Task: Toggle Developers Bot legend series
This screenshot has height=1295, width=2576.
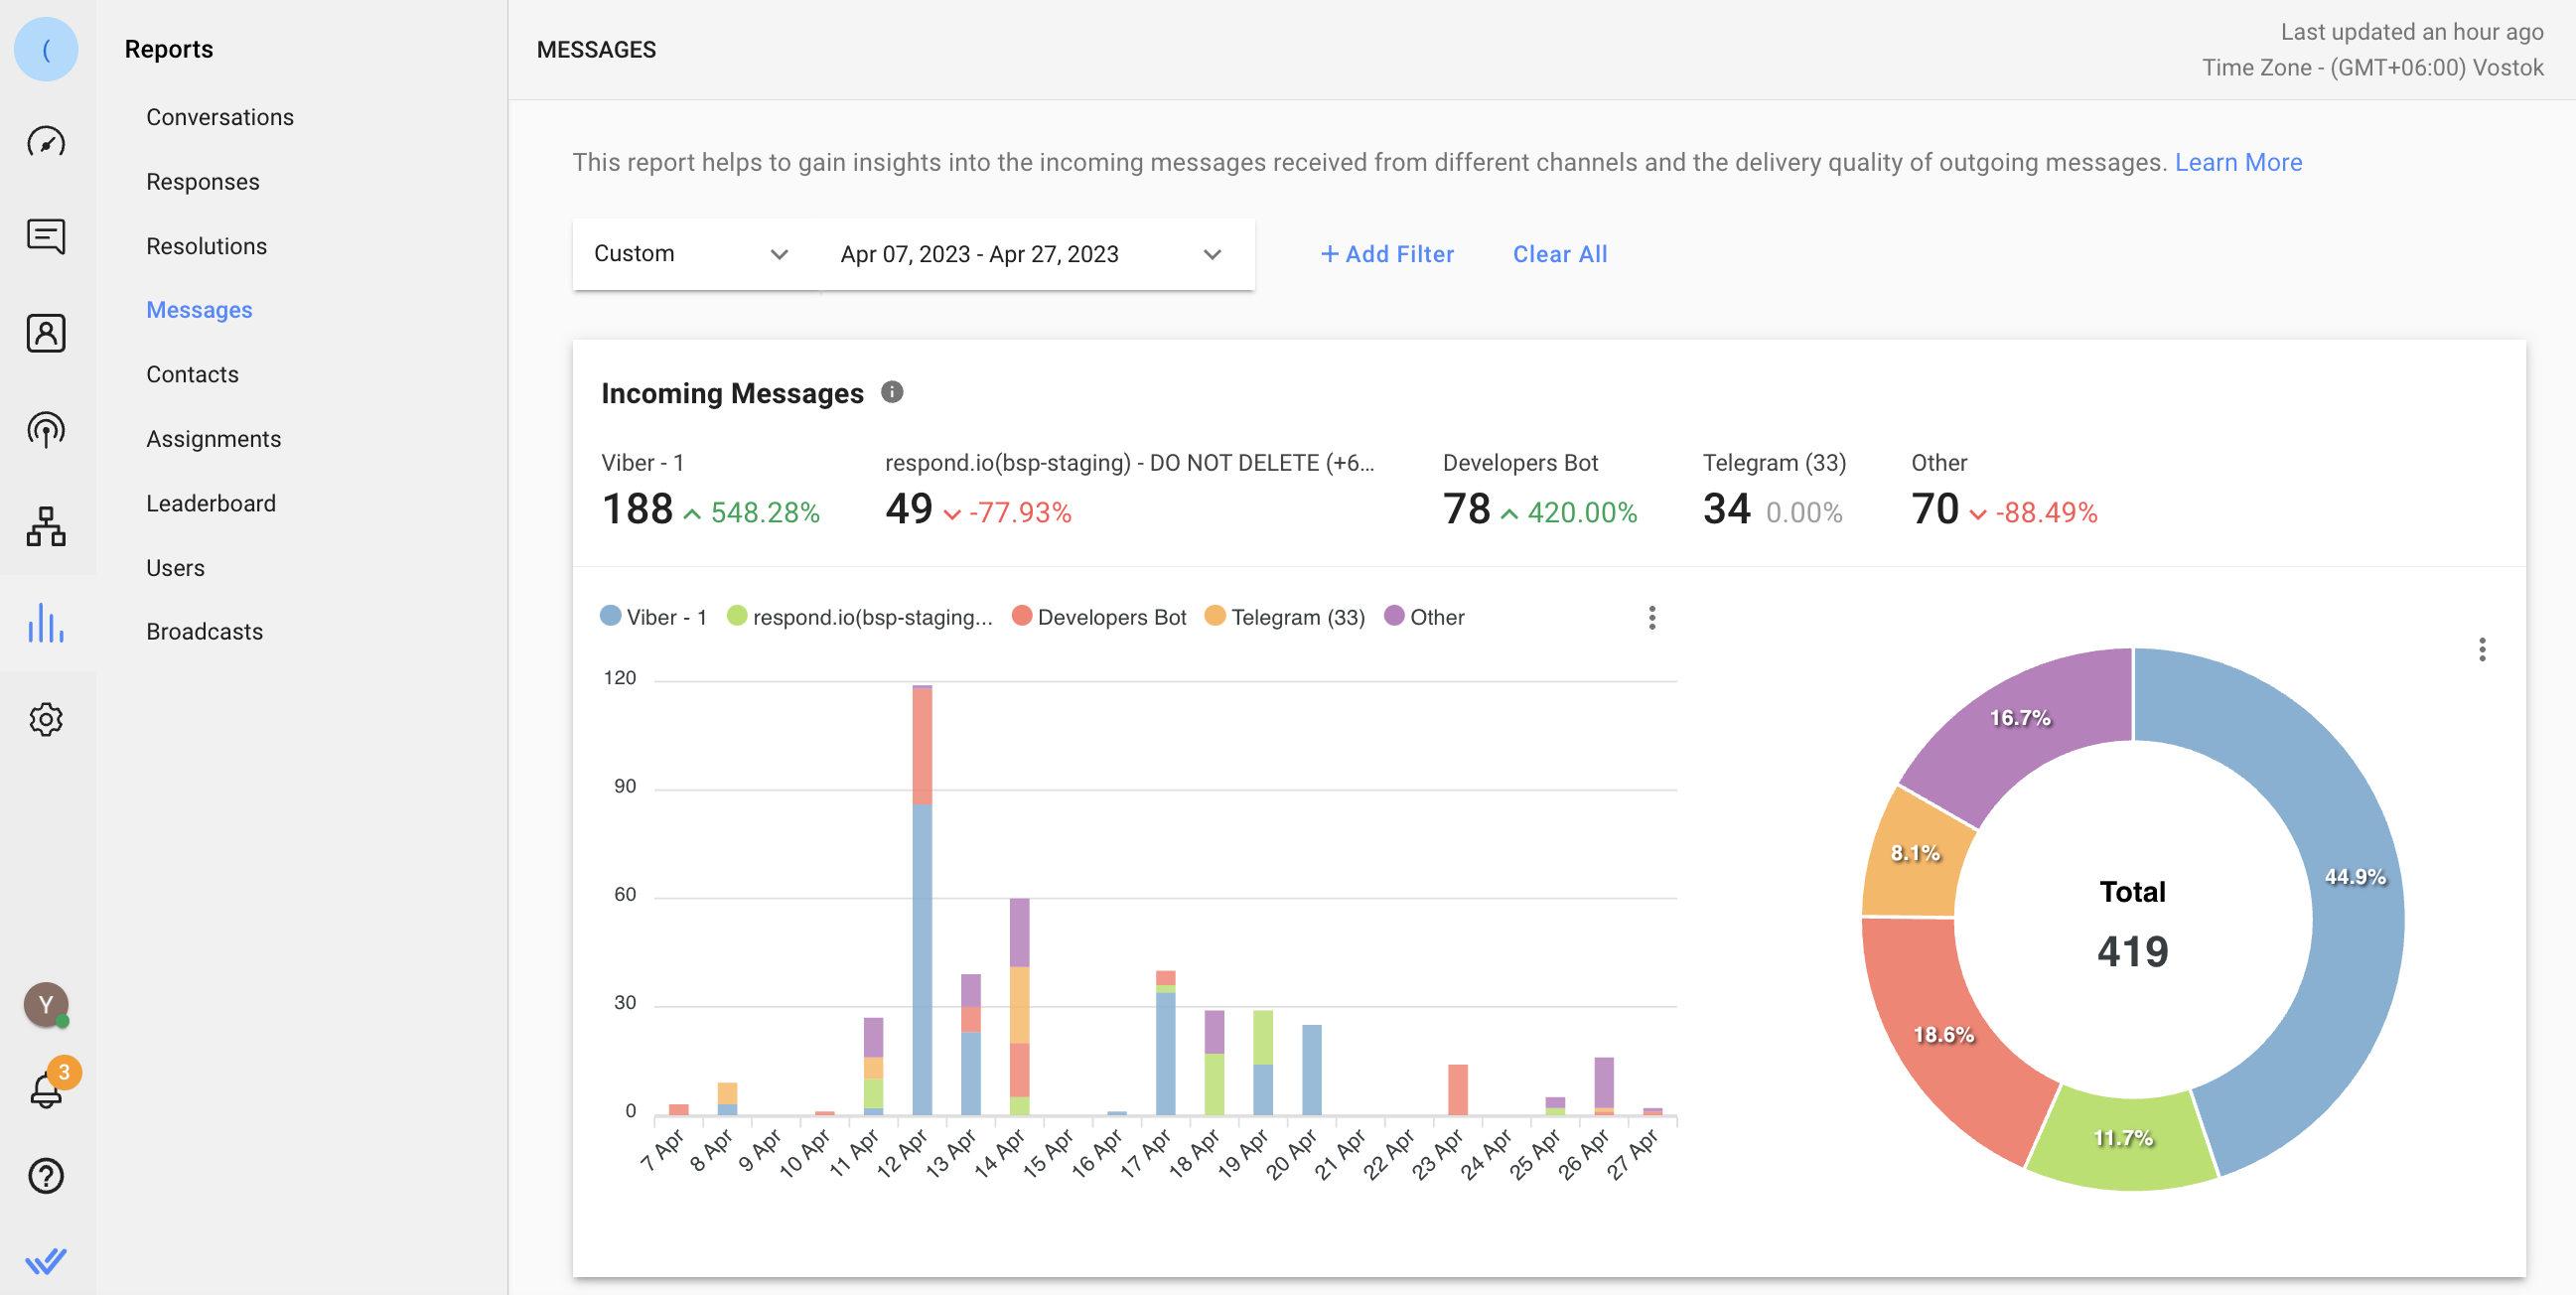Action: pos(1098,617)
